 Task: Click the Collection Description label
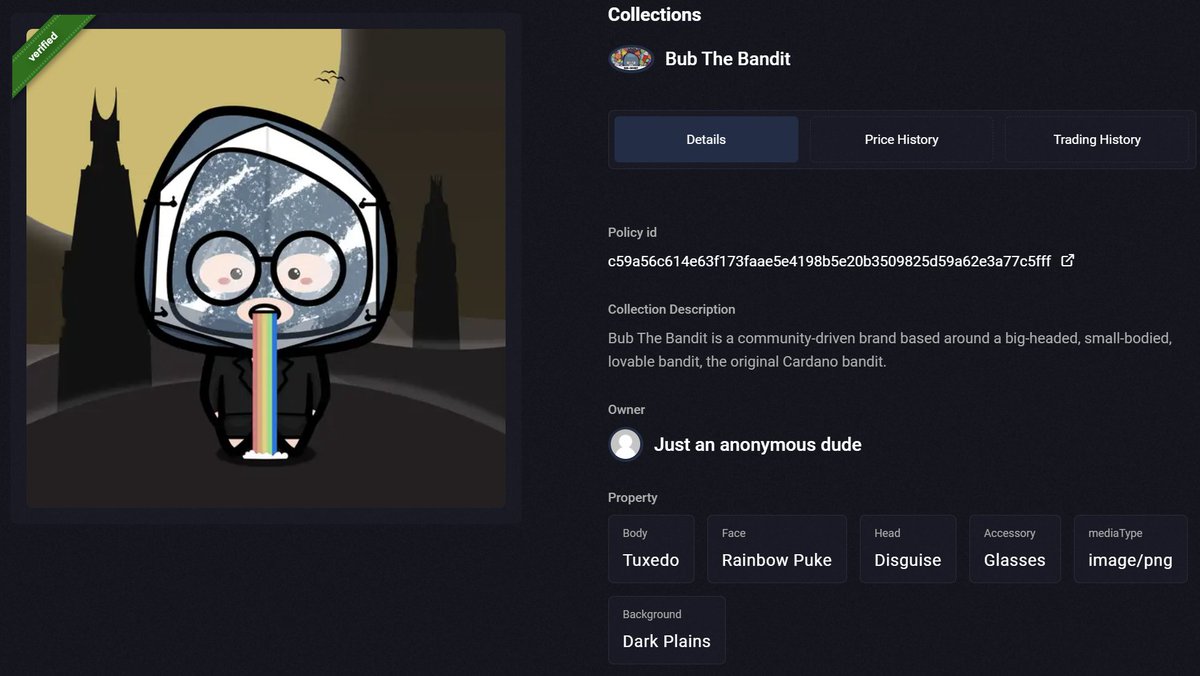[x=671, y=310]
